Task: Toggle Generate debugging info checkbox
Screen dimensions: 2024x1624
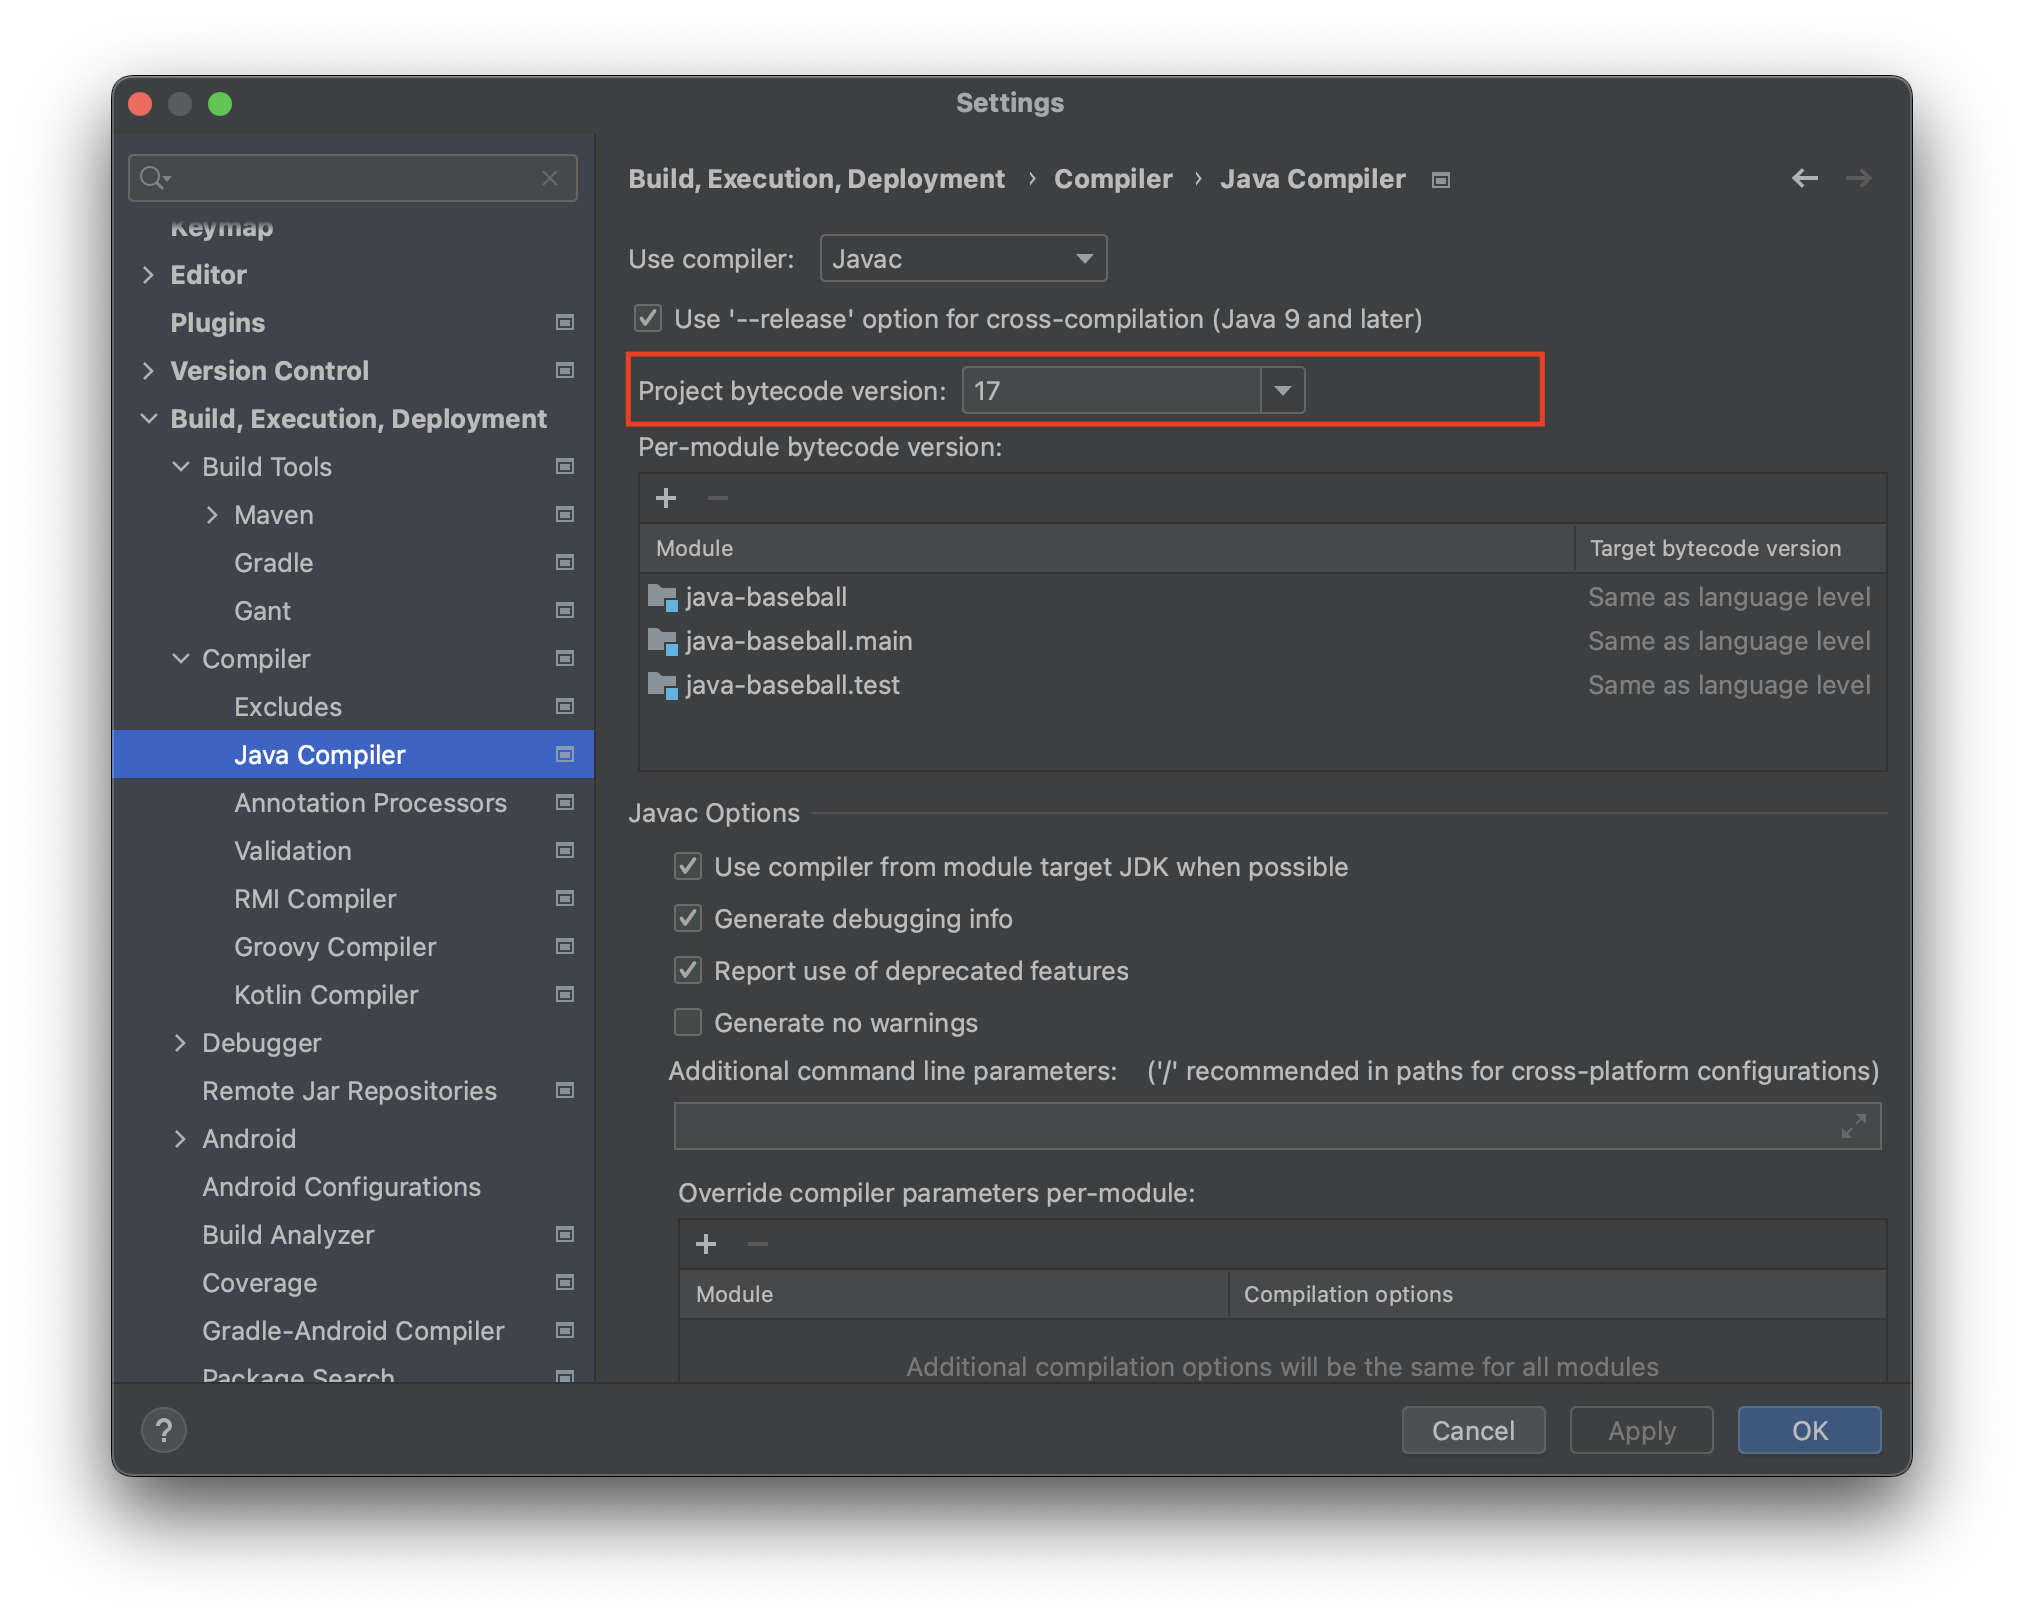Action: (x=688, y=919)
